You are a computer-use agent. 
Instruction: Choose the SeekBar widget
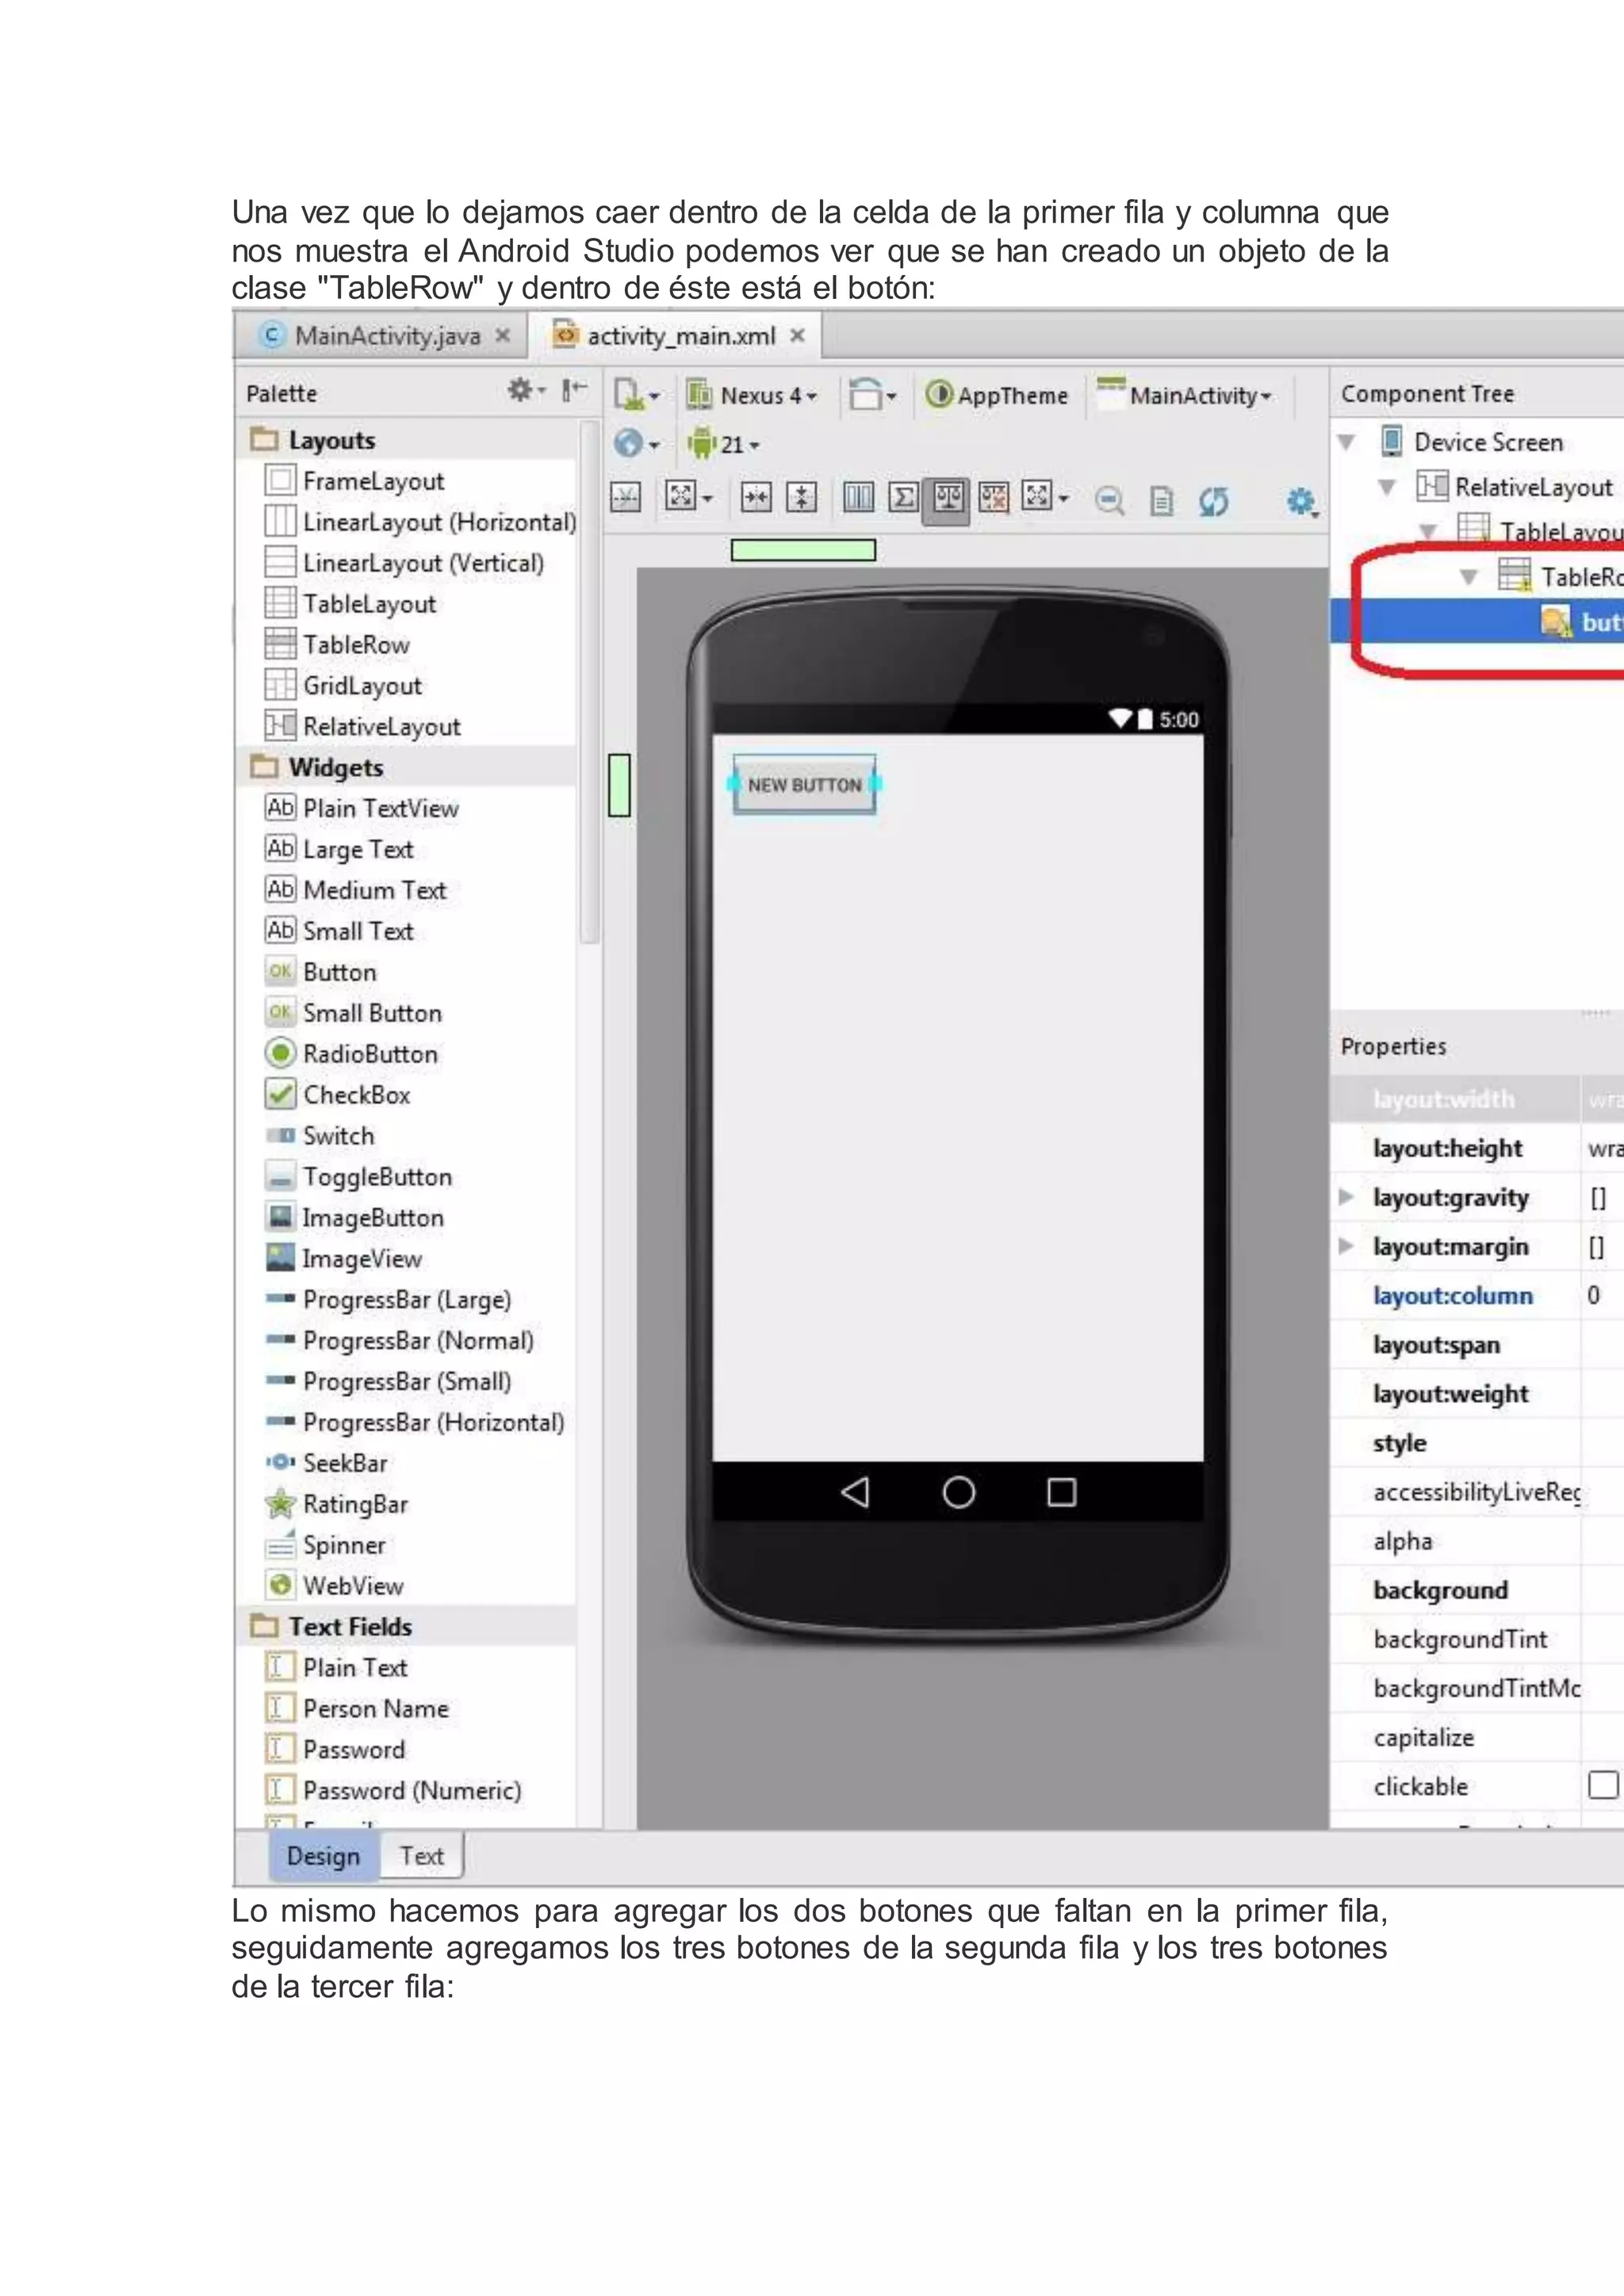click(326, 1463)
